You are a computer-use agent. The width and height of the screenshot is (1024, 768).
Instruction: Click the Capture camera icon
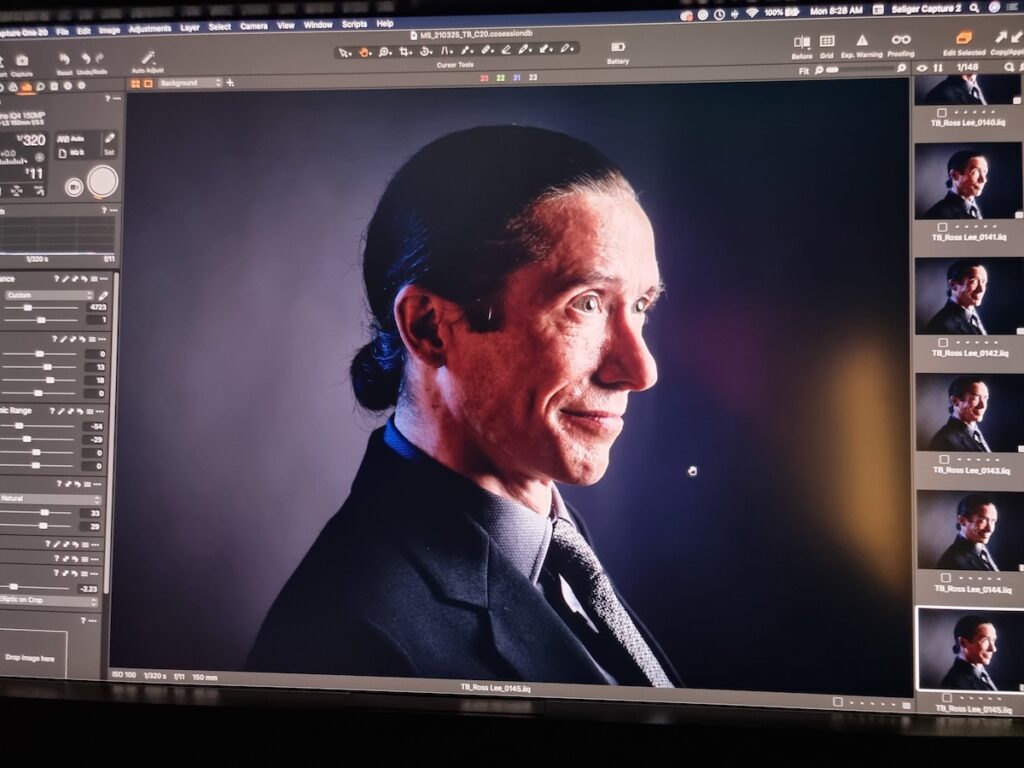click(21, 61)
